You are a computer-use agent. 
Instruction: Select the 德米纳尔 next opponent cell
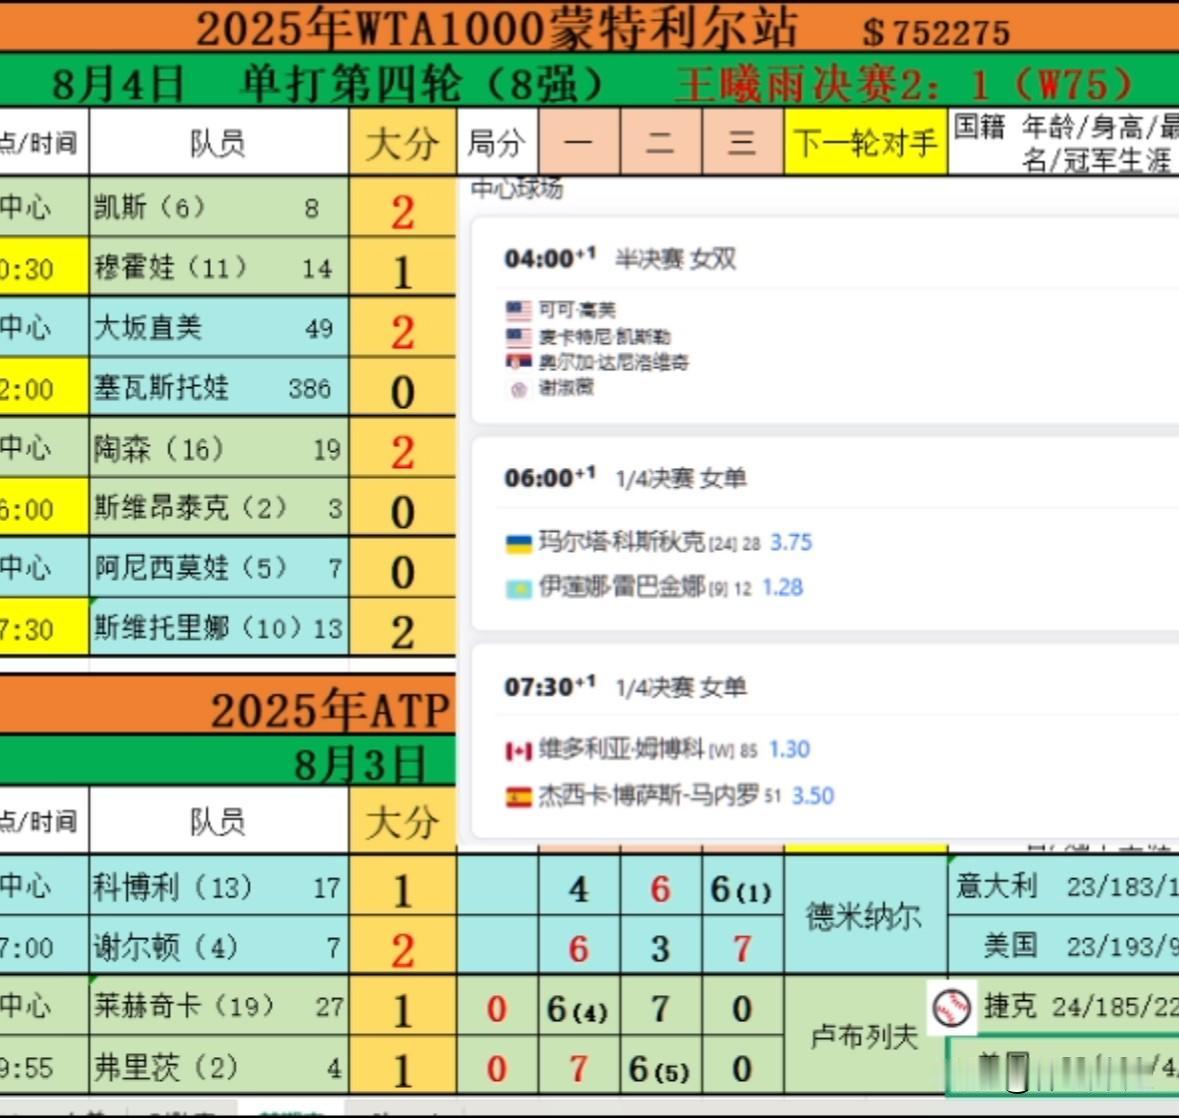865,916
